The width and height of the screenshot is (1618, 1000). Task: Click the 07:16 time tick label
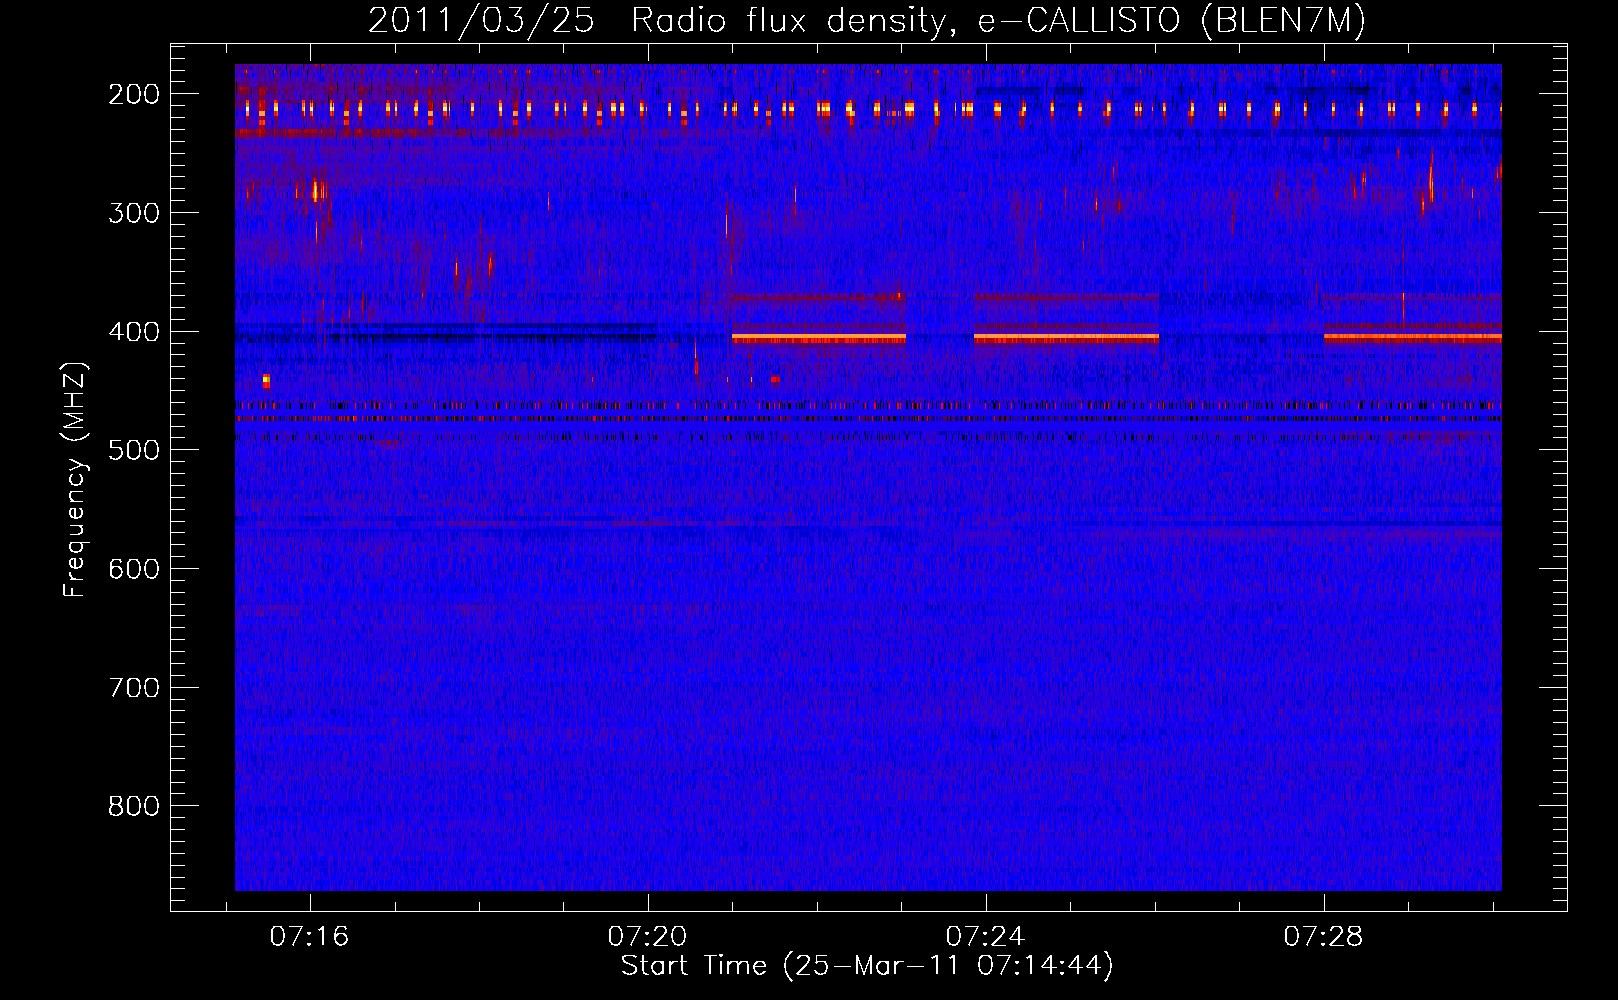(x=309, y=937)
